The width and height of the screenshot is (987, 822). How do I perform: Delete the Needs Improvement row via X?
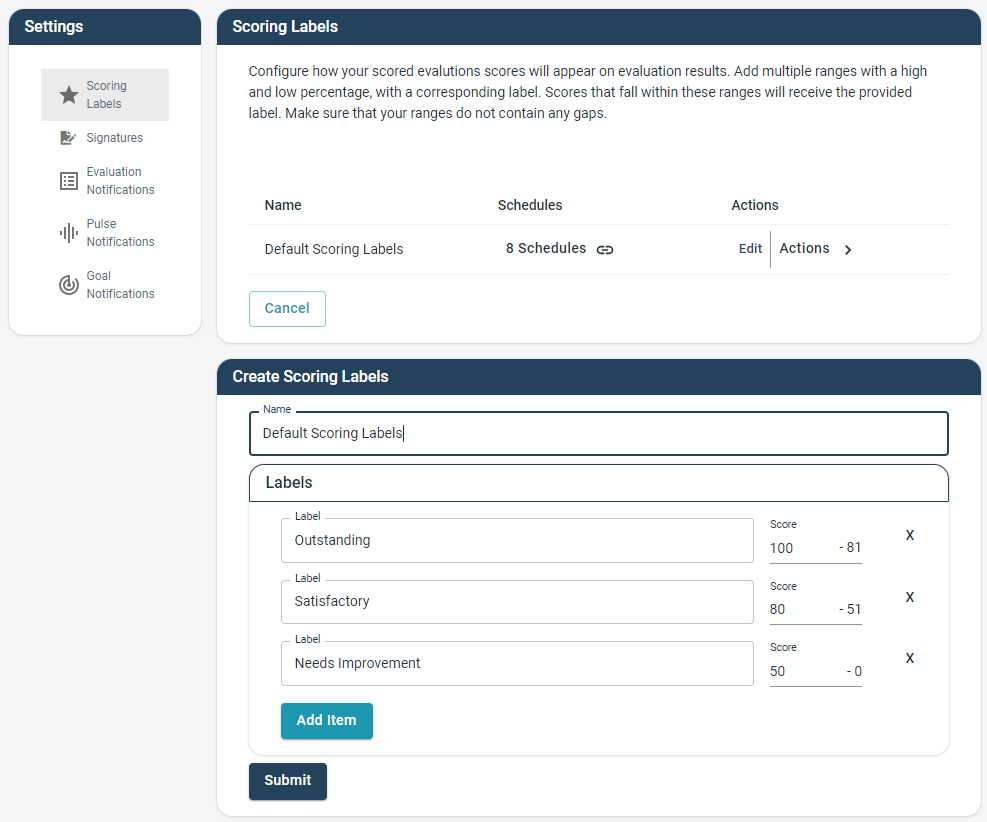909,658
